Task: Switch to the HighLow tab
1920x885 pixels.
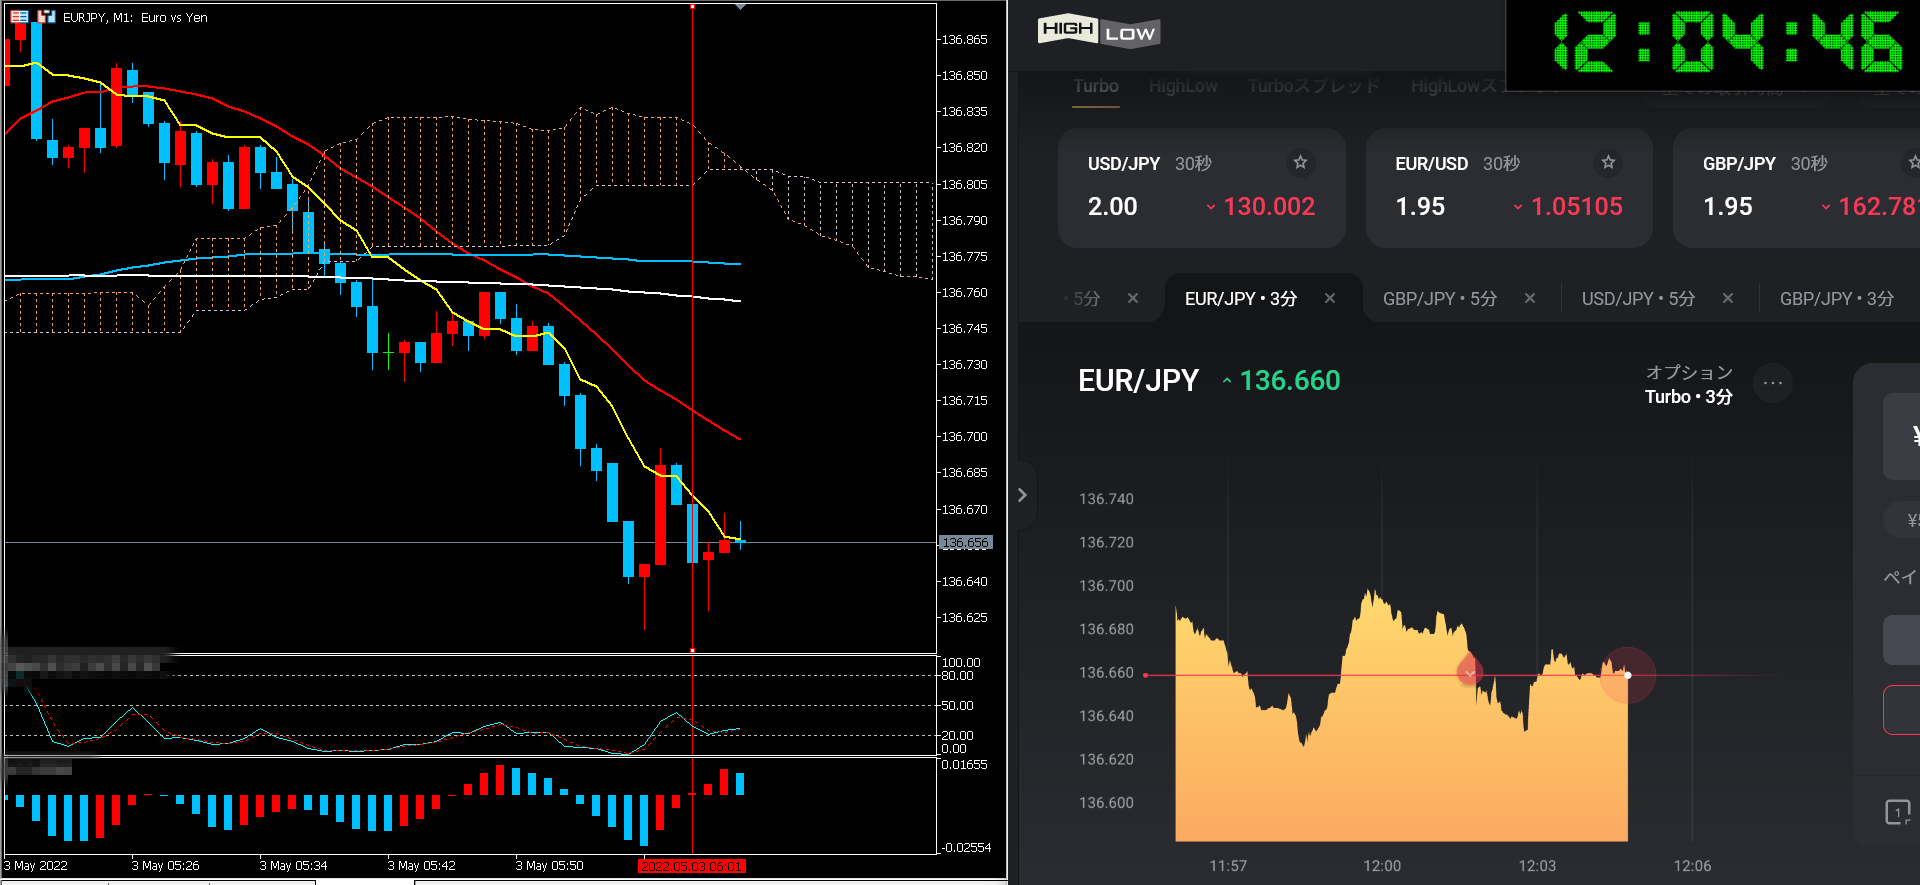Action: 1182,86
